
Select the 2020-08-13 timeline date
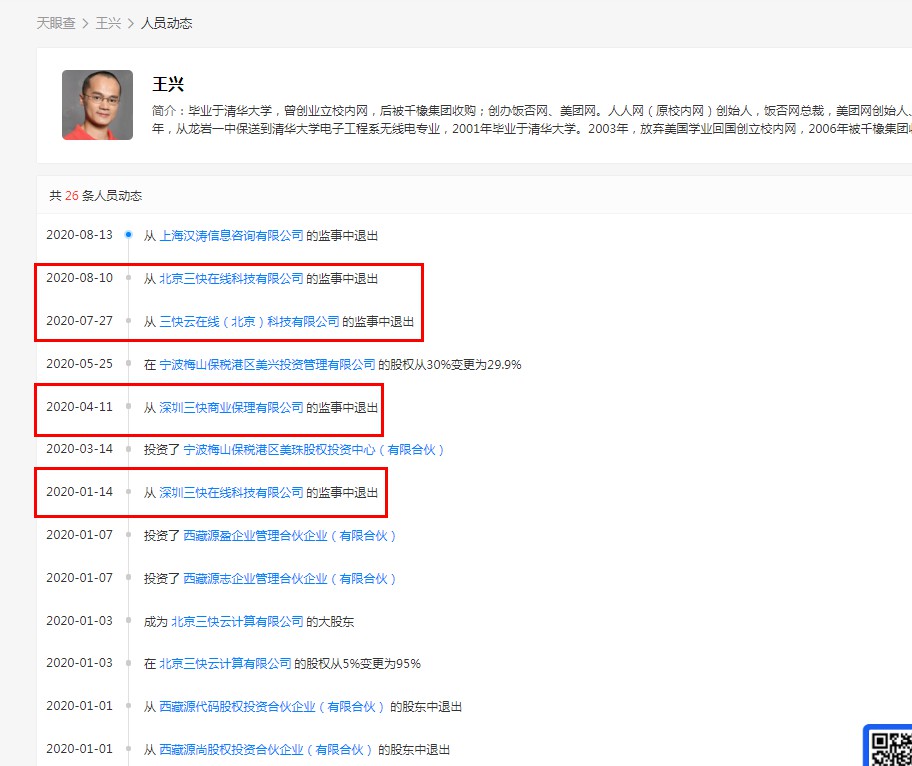[x=79, y=235]
